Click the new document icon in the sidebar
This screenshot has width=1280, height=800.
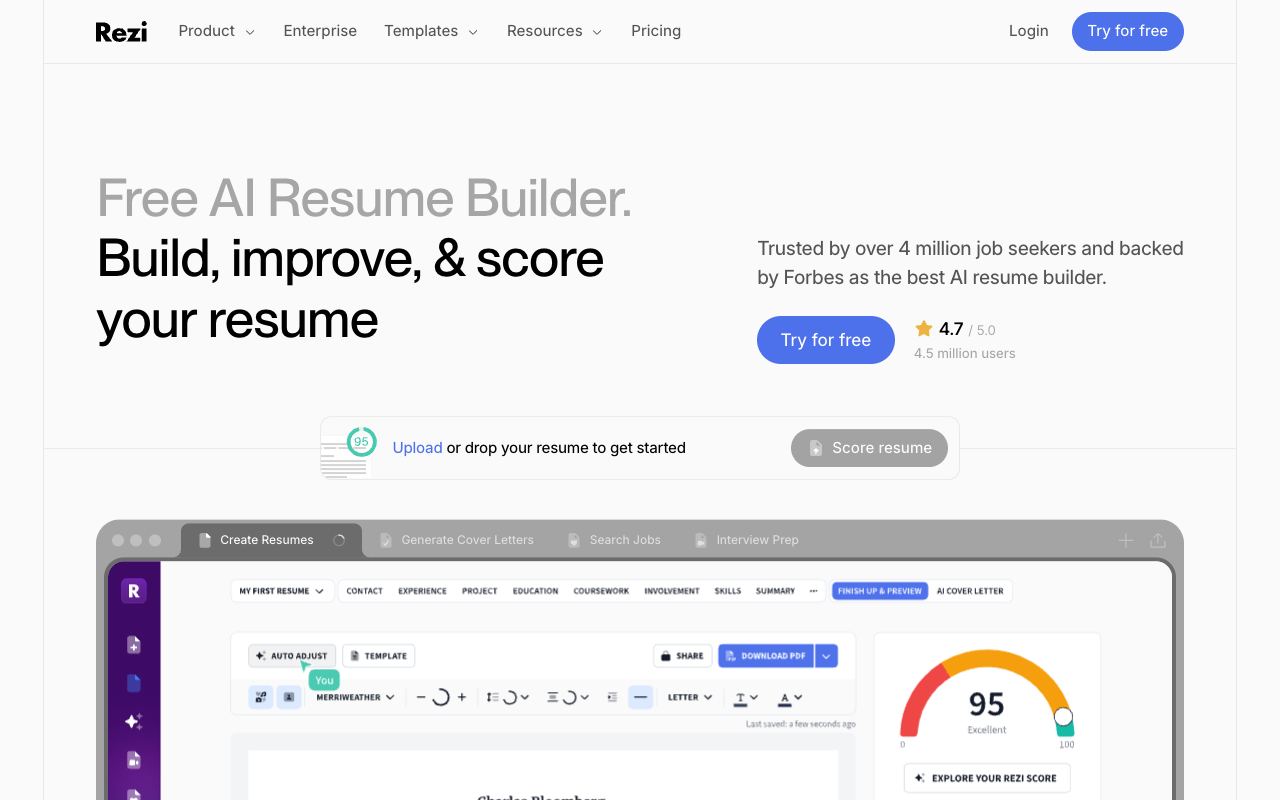coord(134,646)
